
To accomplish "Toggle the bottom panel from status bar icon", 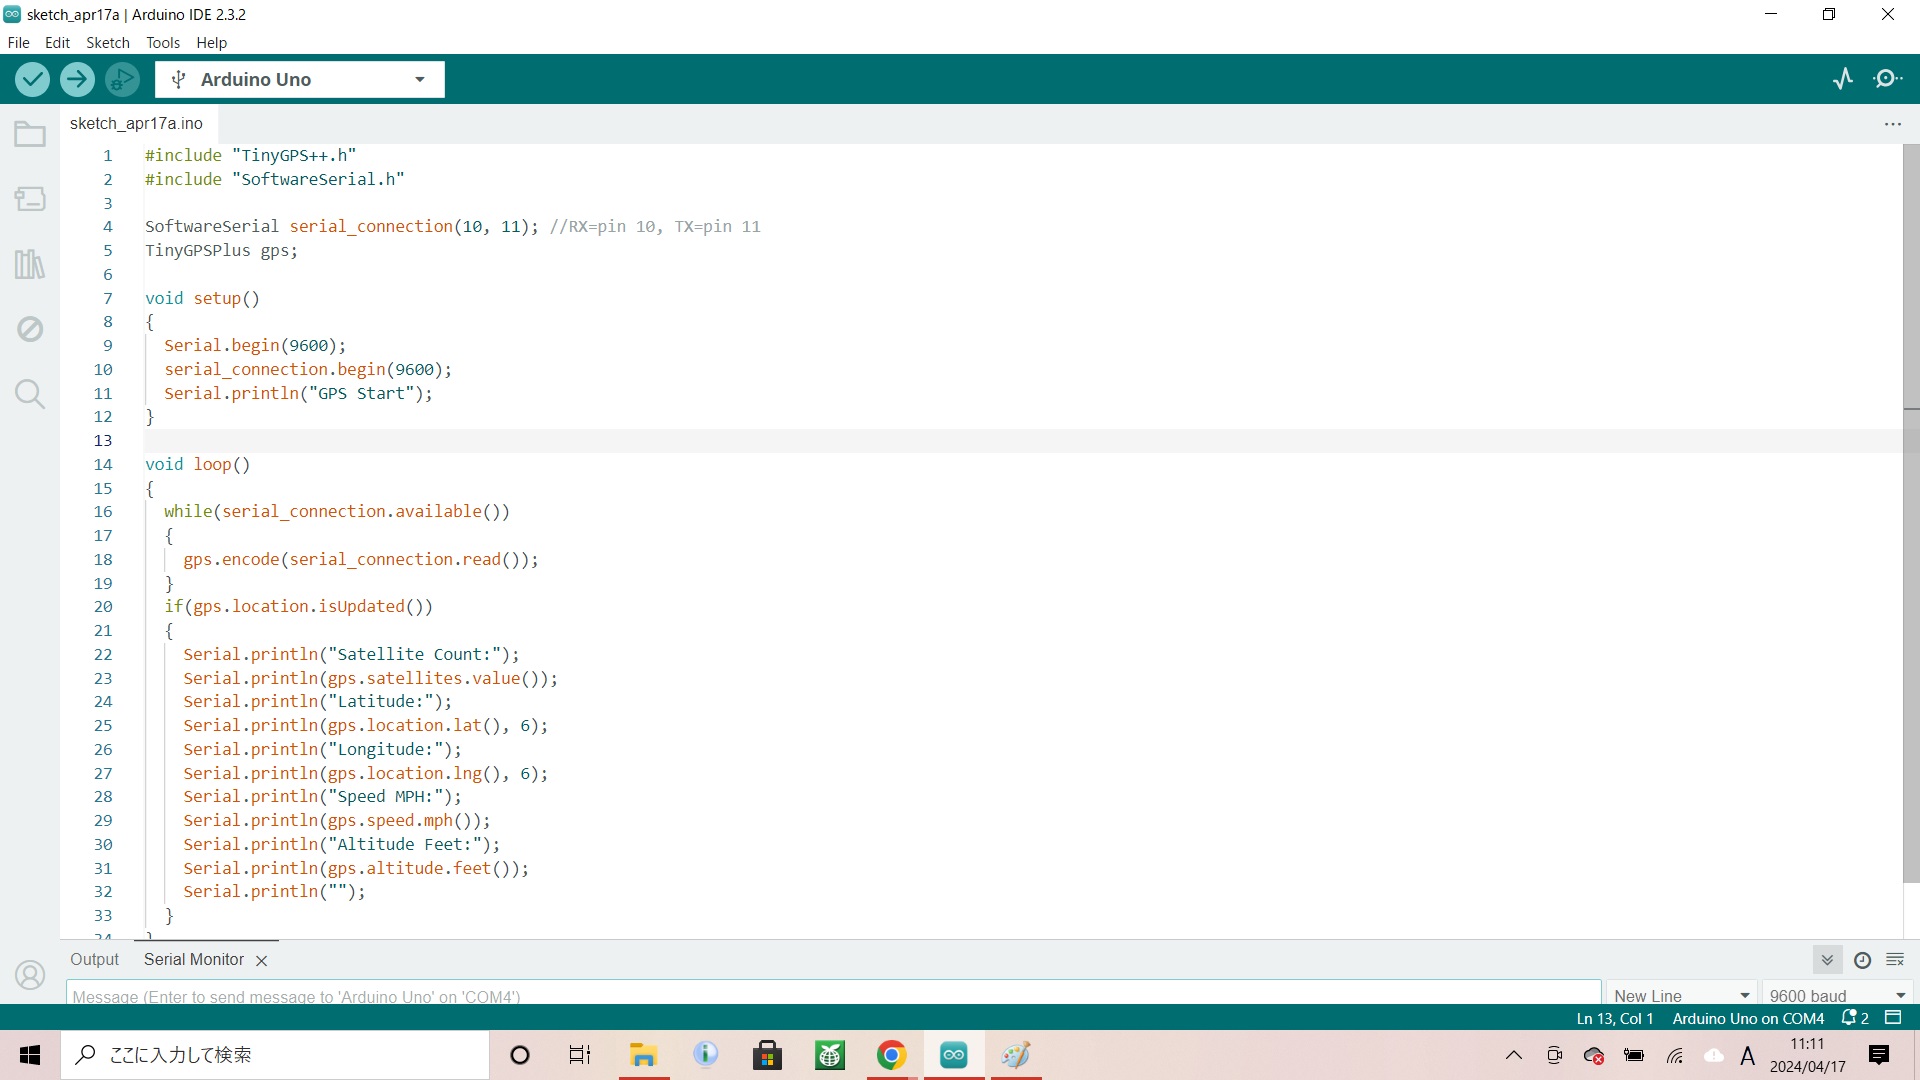I will [x=1893, y=1018].
